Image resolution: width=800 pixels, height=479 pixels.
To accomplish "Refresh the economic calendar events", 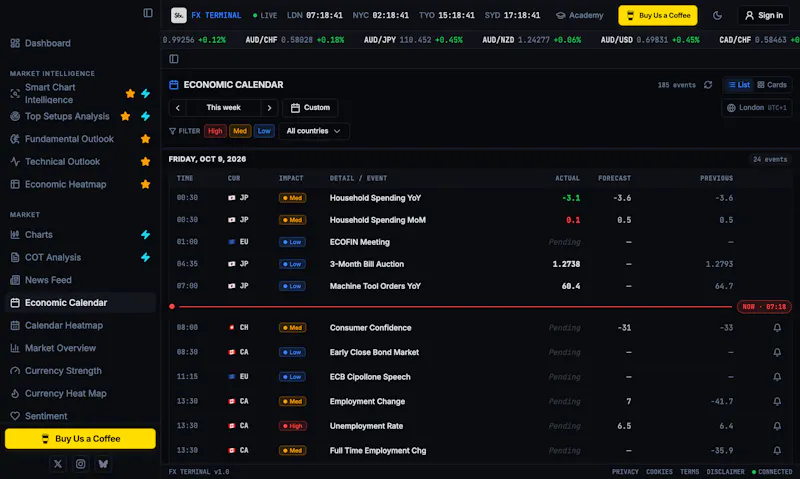I will pos(708,85).
